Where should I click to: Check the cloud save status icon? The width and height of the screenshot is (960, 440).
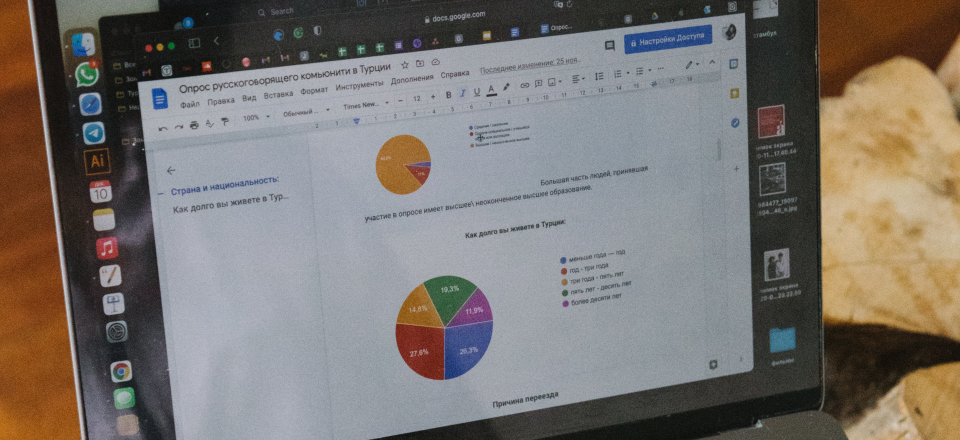point(435,62)
